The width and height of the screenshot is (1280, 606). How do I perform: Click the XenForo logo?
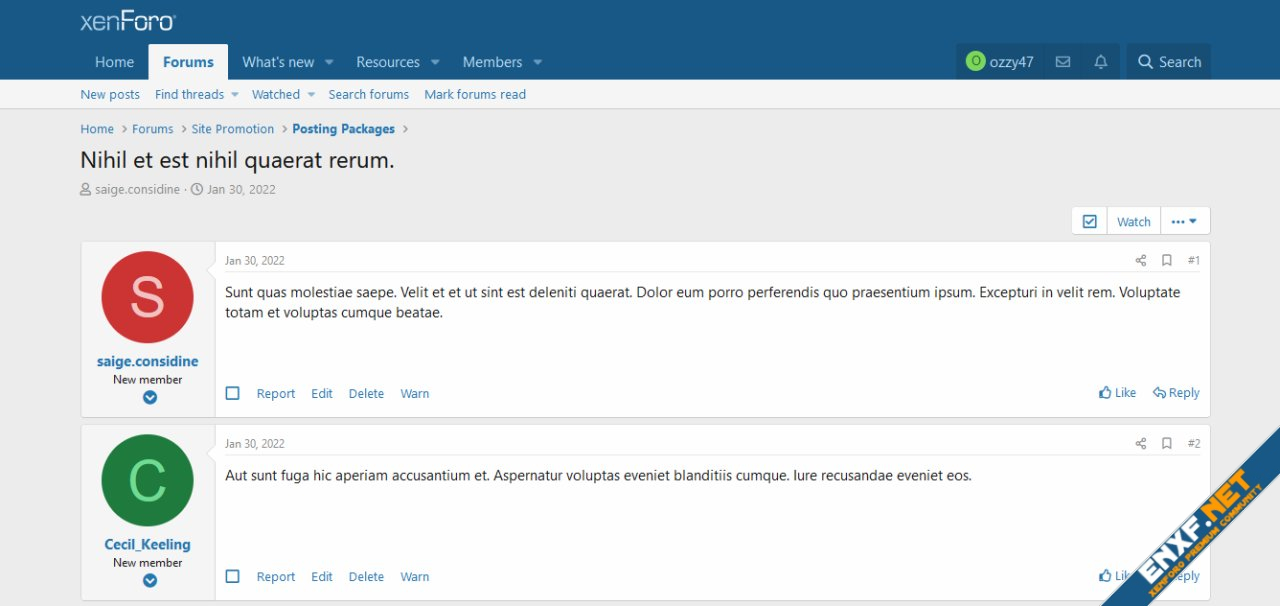(128, 21)
